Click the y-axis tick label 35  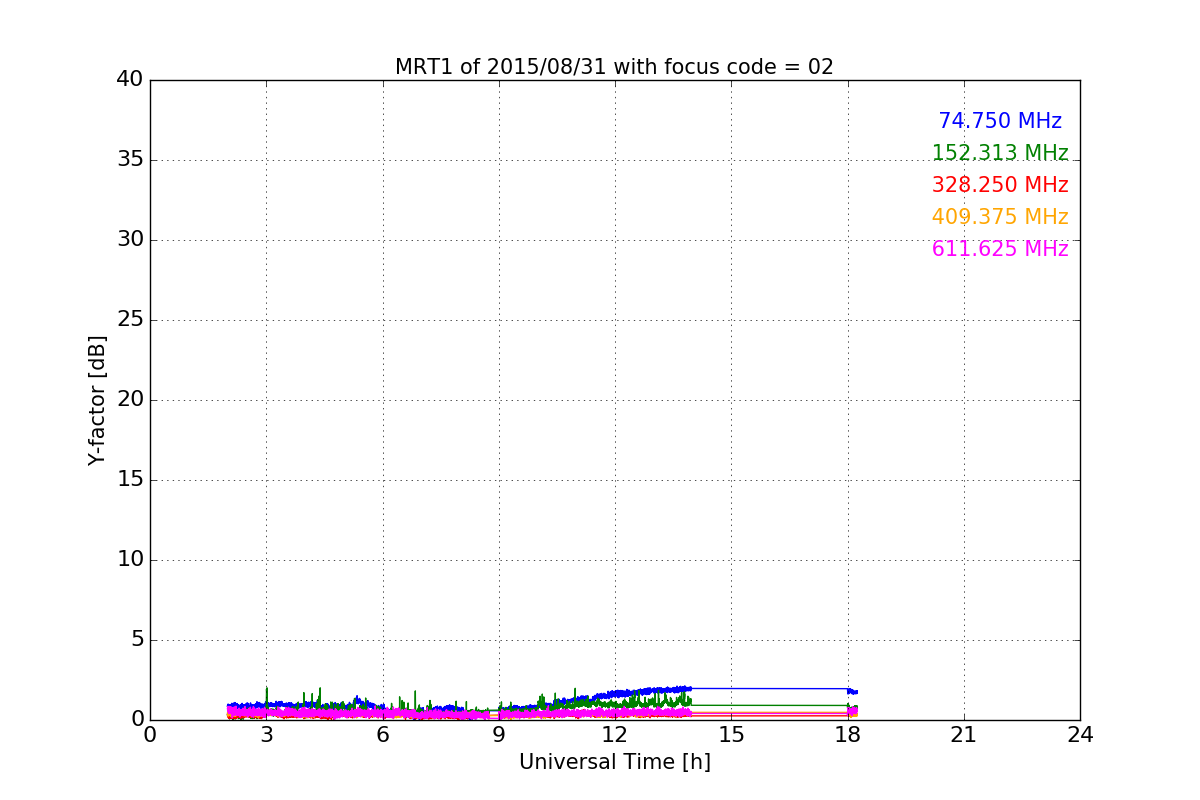(130, 160)
